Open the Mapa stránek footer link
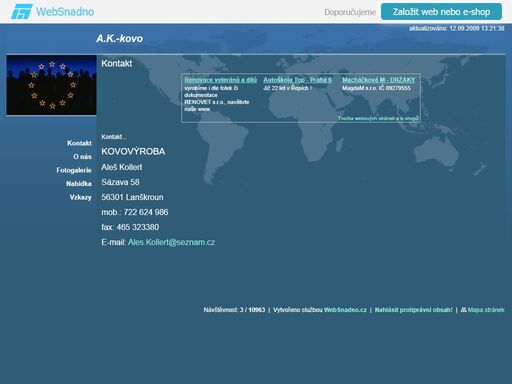This screenshot has height=384, width=512. coord(486,310)
